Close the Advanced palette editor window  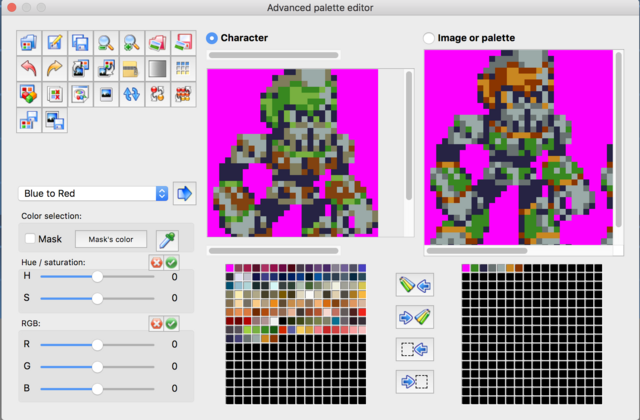point(12,7)
